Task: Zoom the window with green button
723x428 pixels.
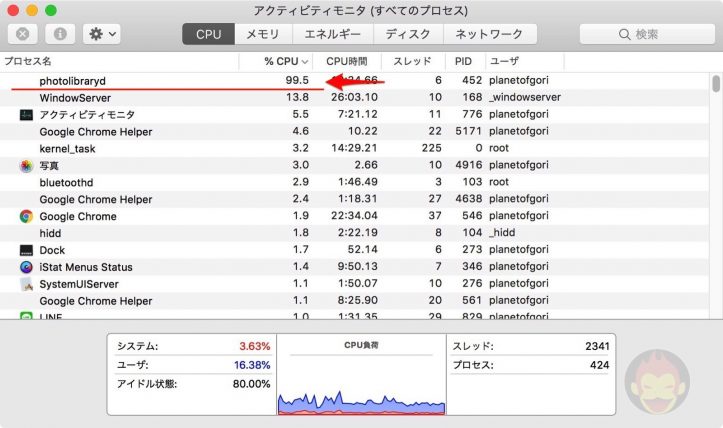Action: click(x=51, y=10)
